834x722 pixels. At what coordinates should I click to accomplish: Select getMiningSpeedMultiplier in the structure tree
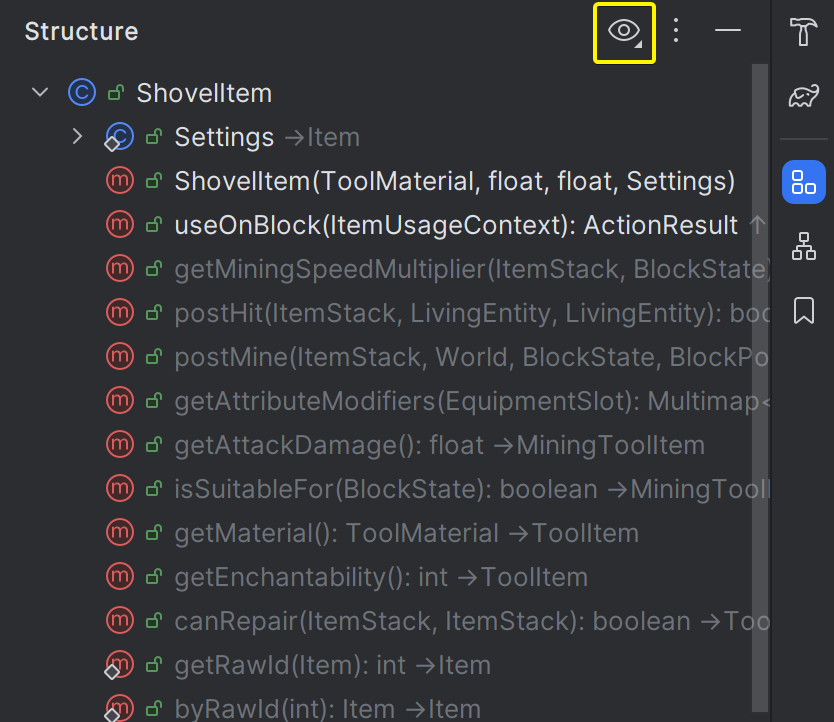[x=472, y=269]
